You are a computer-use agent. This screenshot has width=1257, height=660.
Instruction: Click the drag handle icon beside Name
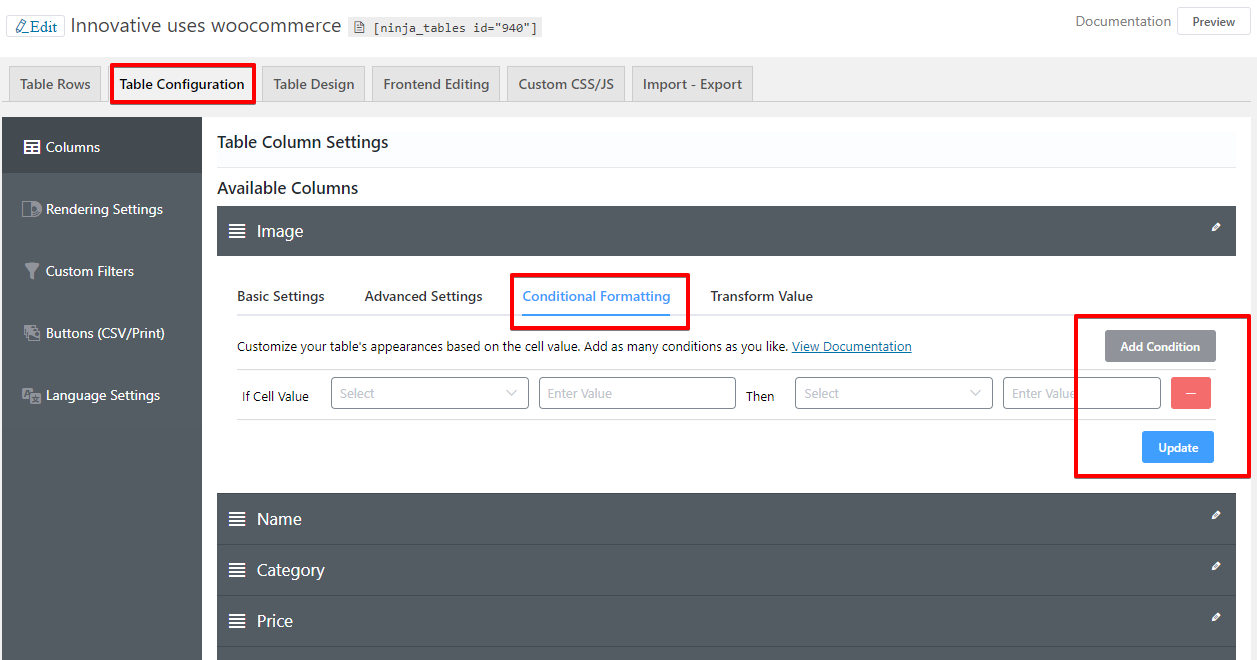(x=237, y=519)
